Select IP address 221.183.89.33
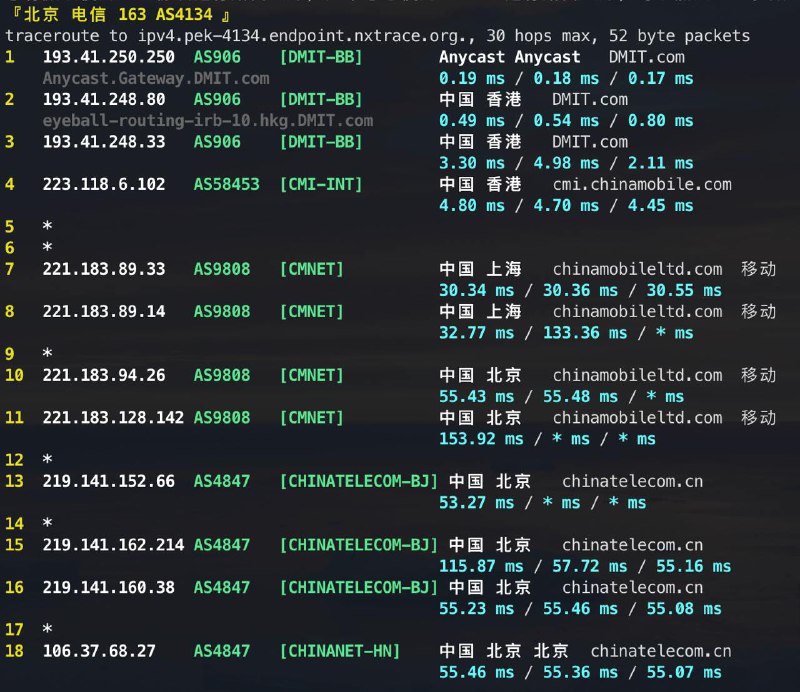 [104, 268]
